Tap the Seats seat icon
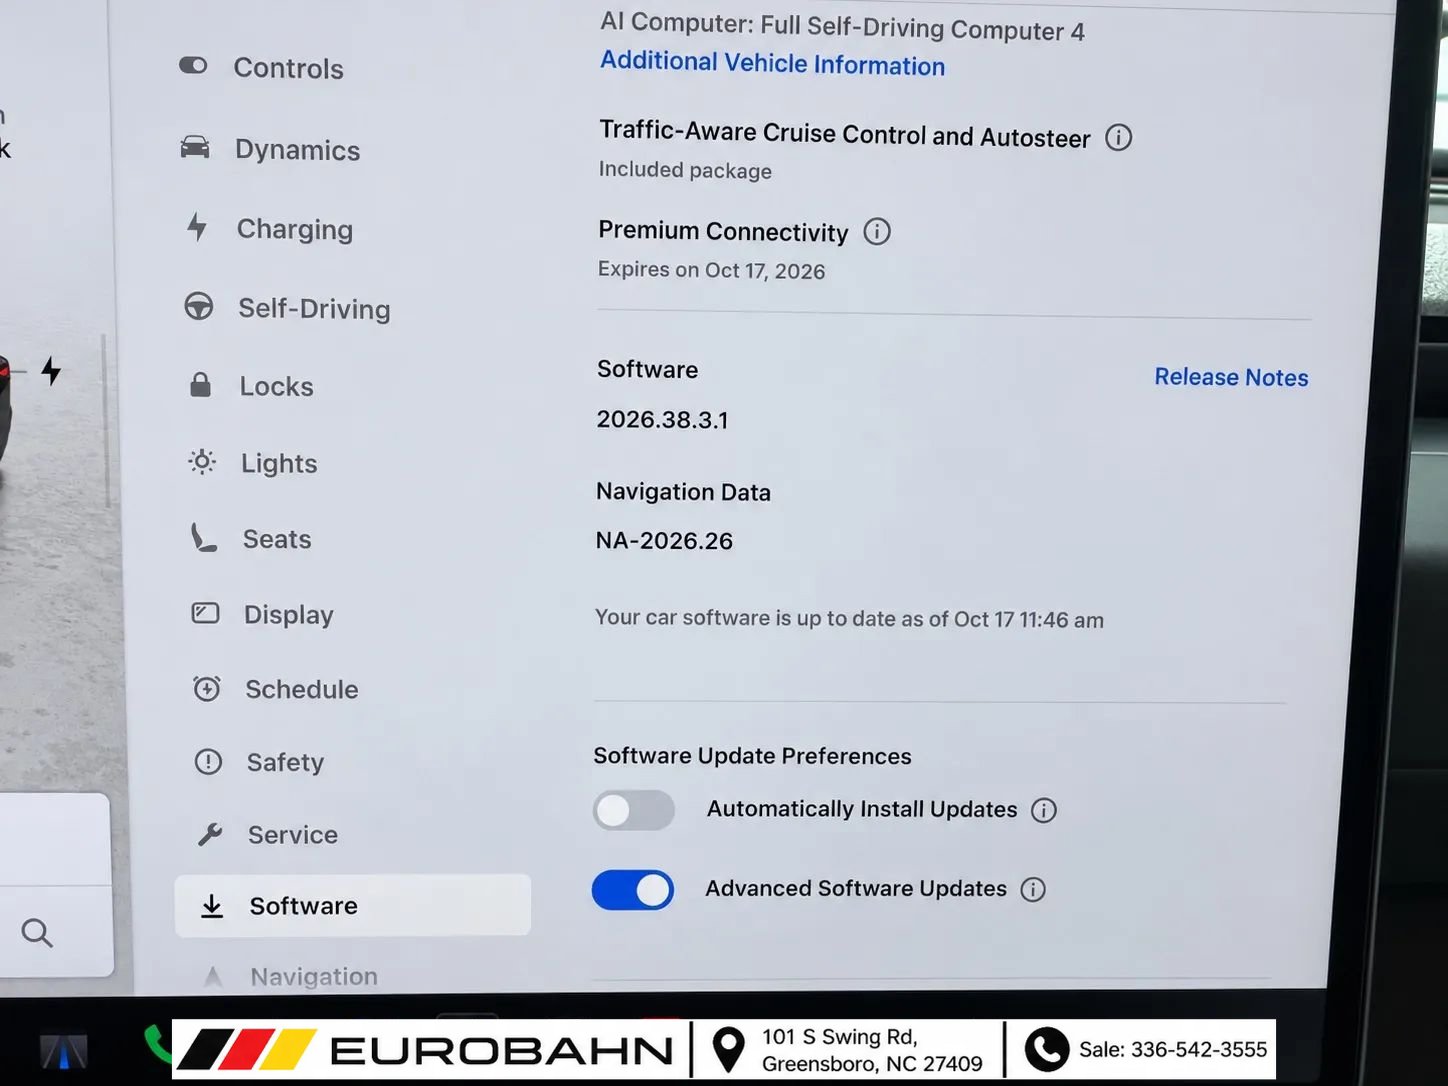 click(x=203, y=538)
